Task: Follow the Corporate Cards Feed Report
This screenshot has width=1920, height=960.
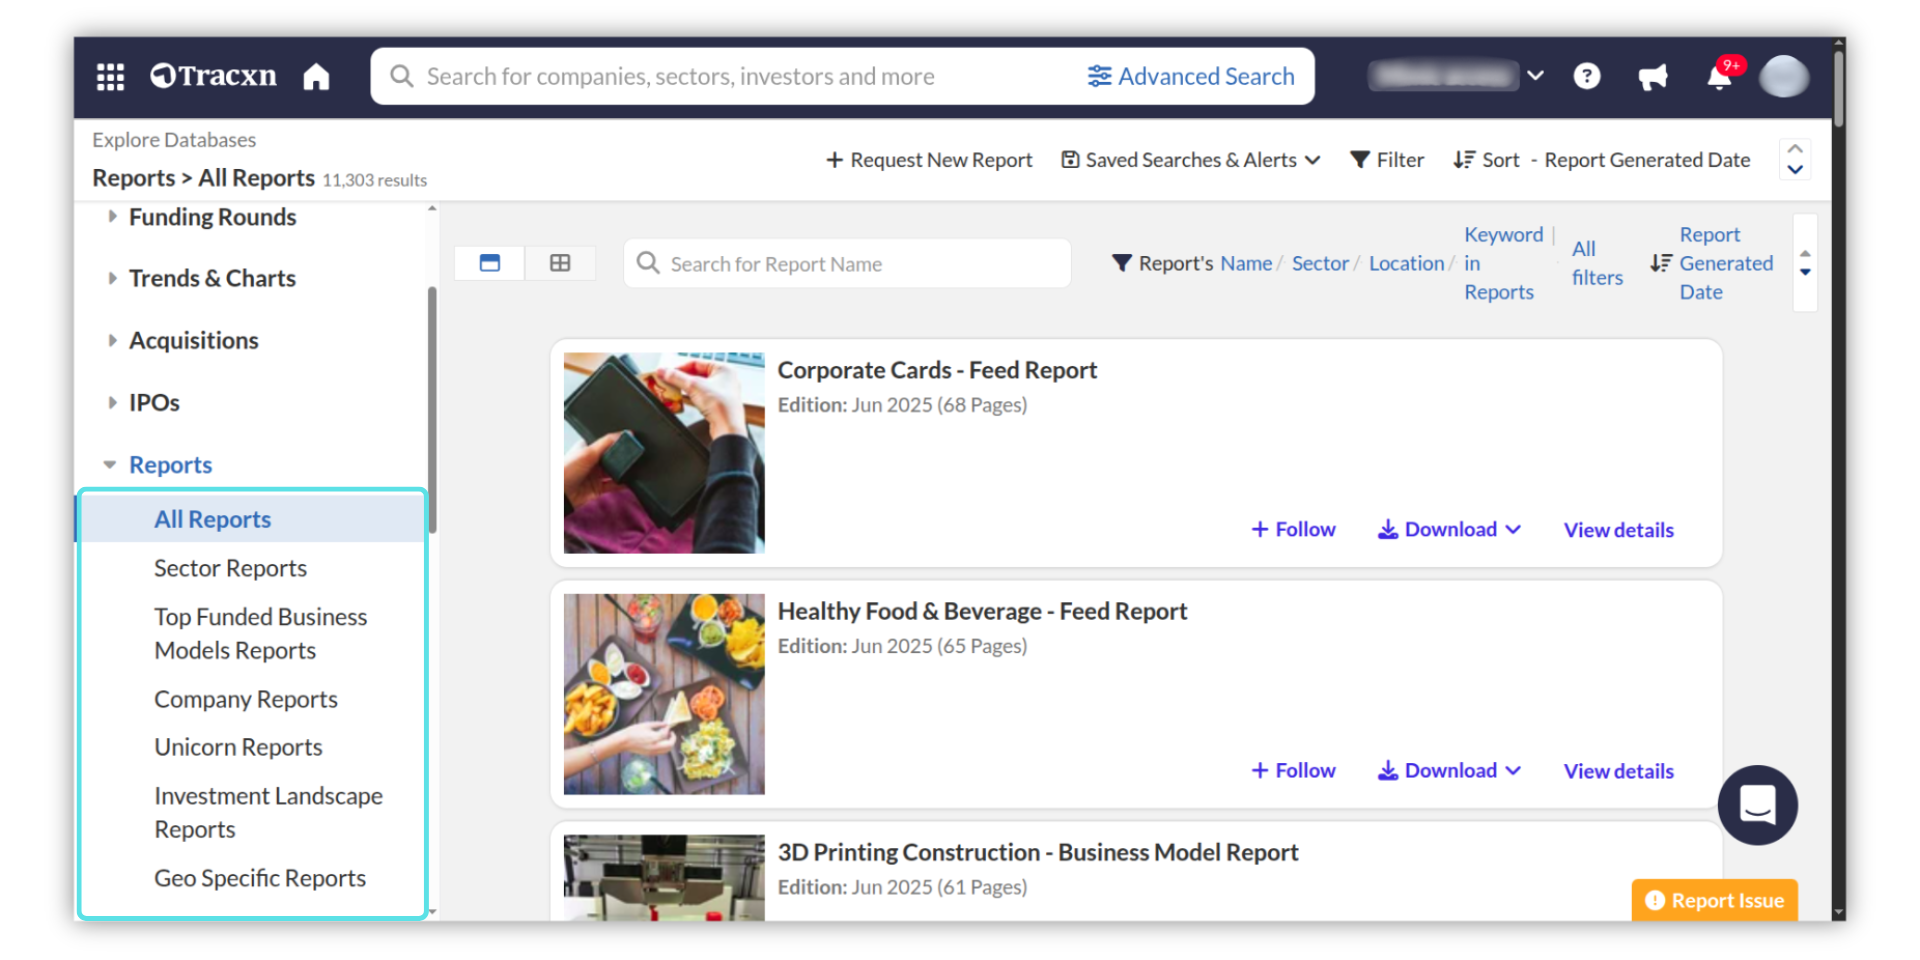Action: pyautogui.click(x=1293, y=529)
